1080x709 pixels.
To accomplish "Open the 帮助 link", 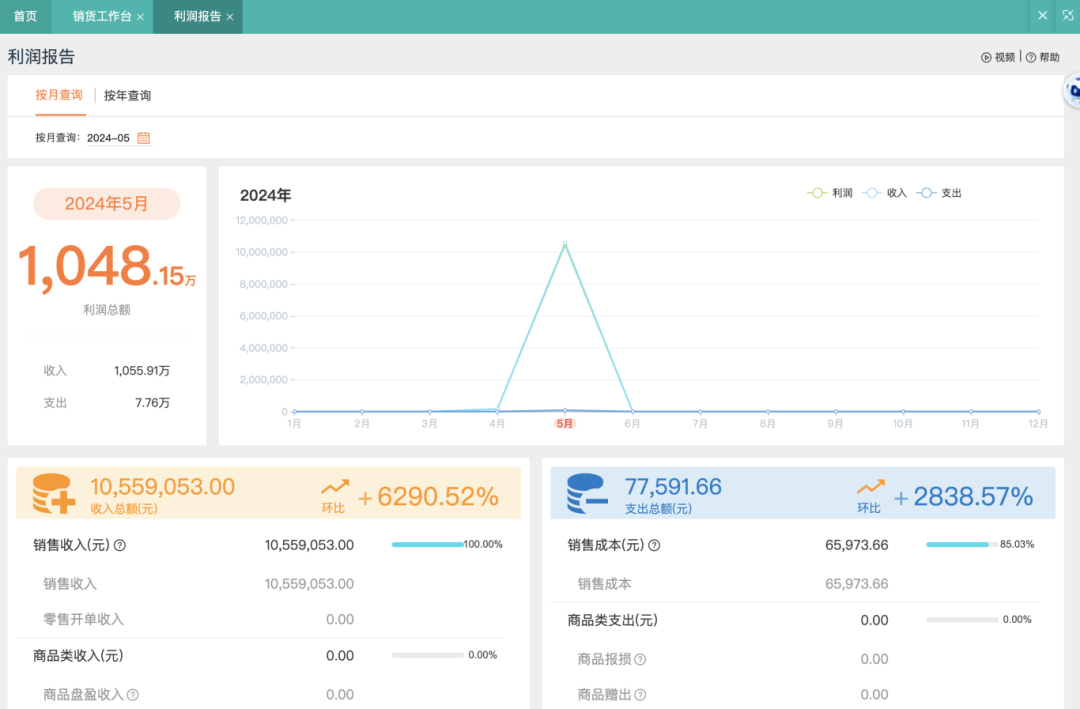I will tap(1043, 58).
